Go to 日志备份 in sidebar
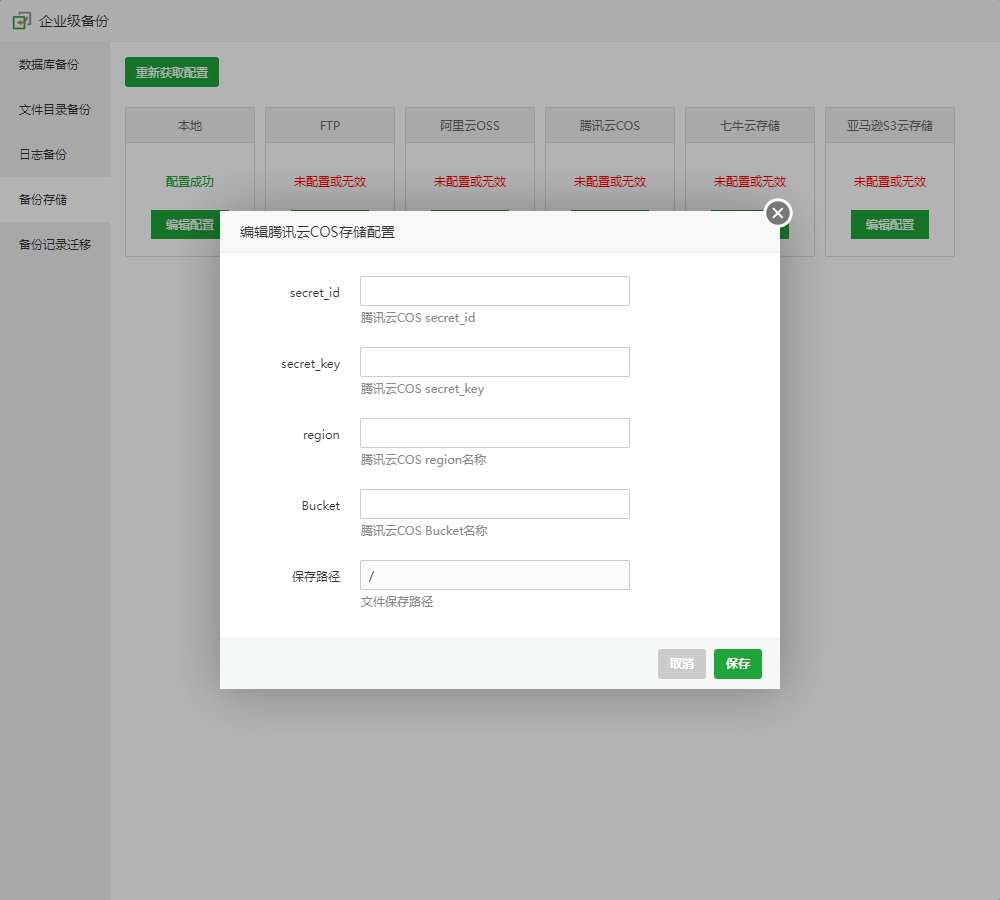The image size is (1000, 900). tap(43, 155)
